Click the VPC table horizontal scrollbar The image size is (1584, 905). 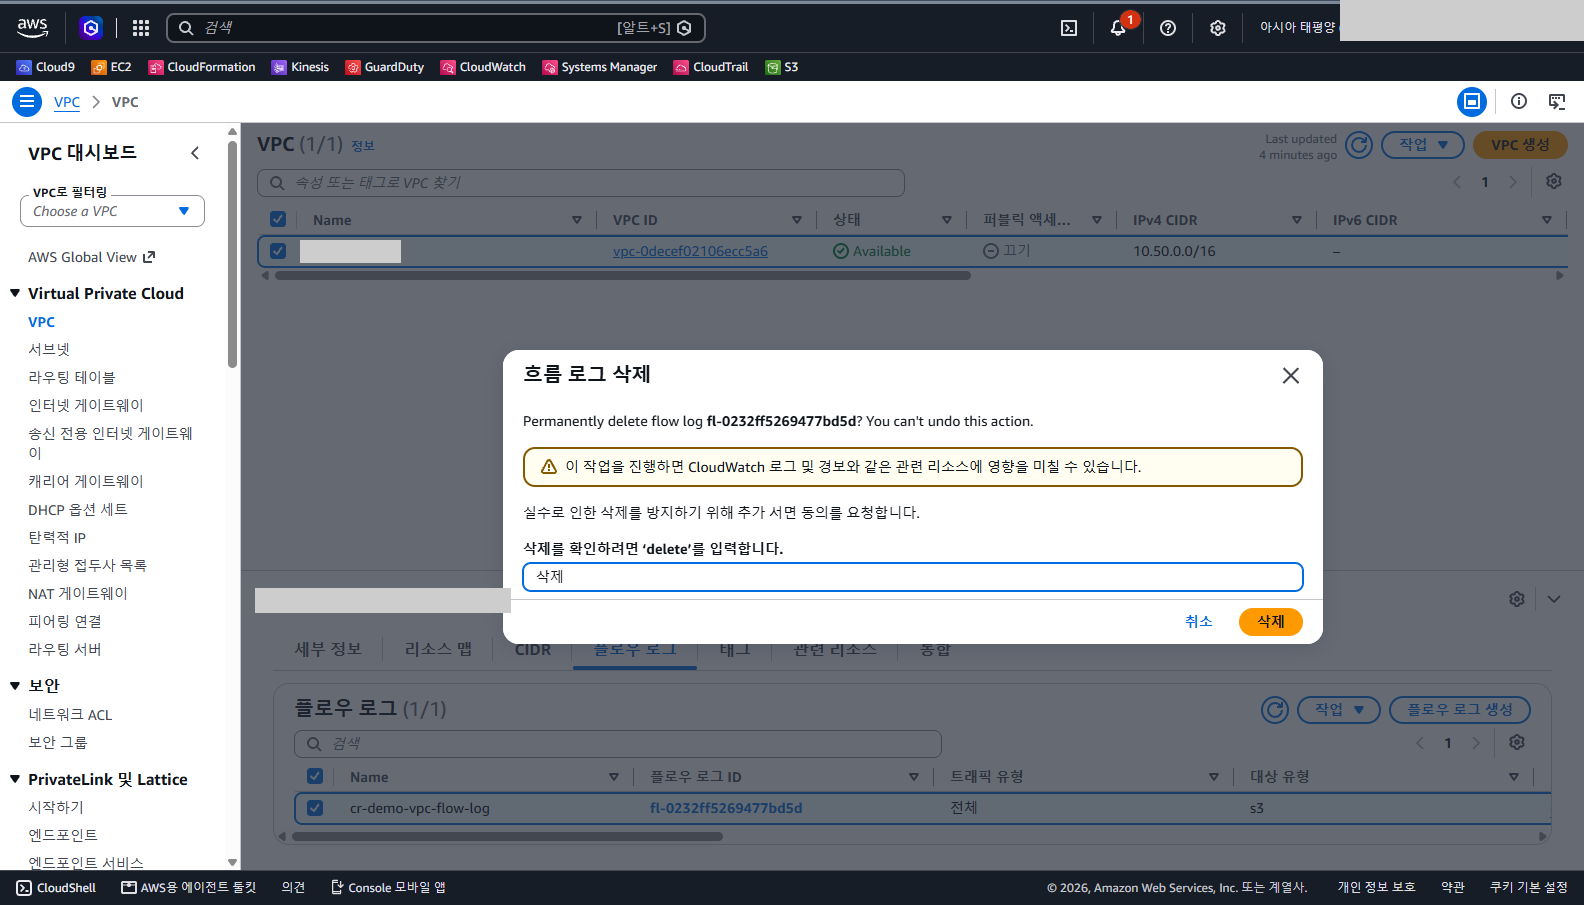point(623,276)
